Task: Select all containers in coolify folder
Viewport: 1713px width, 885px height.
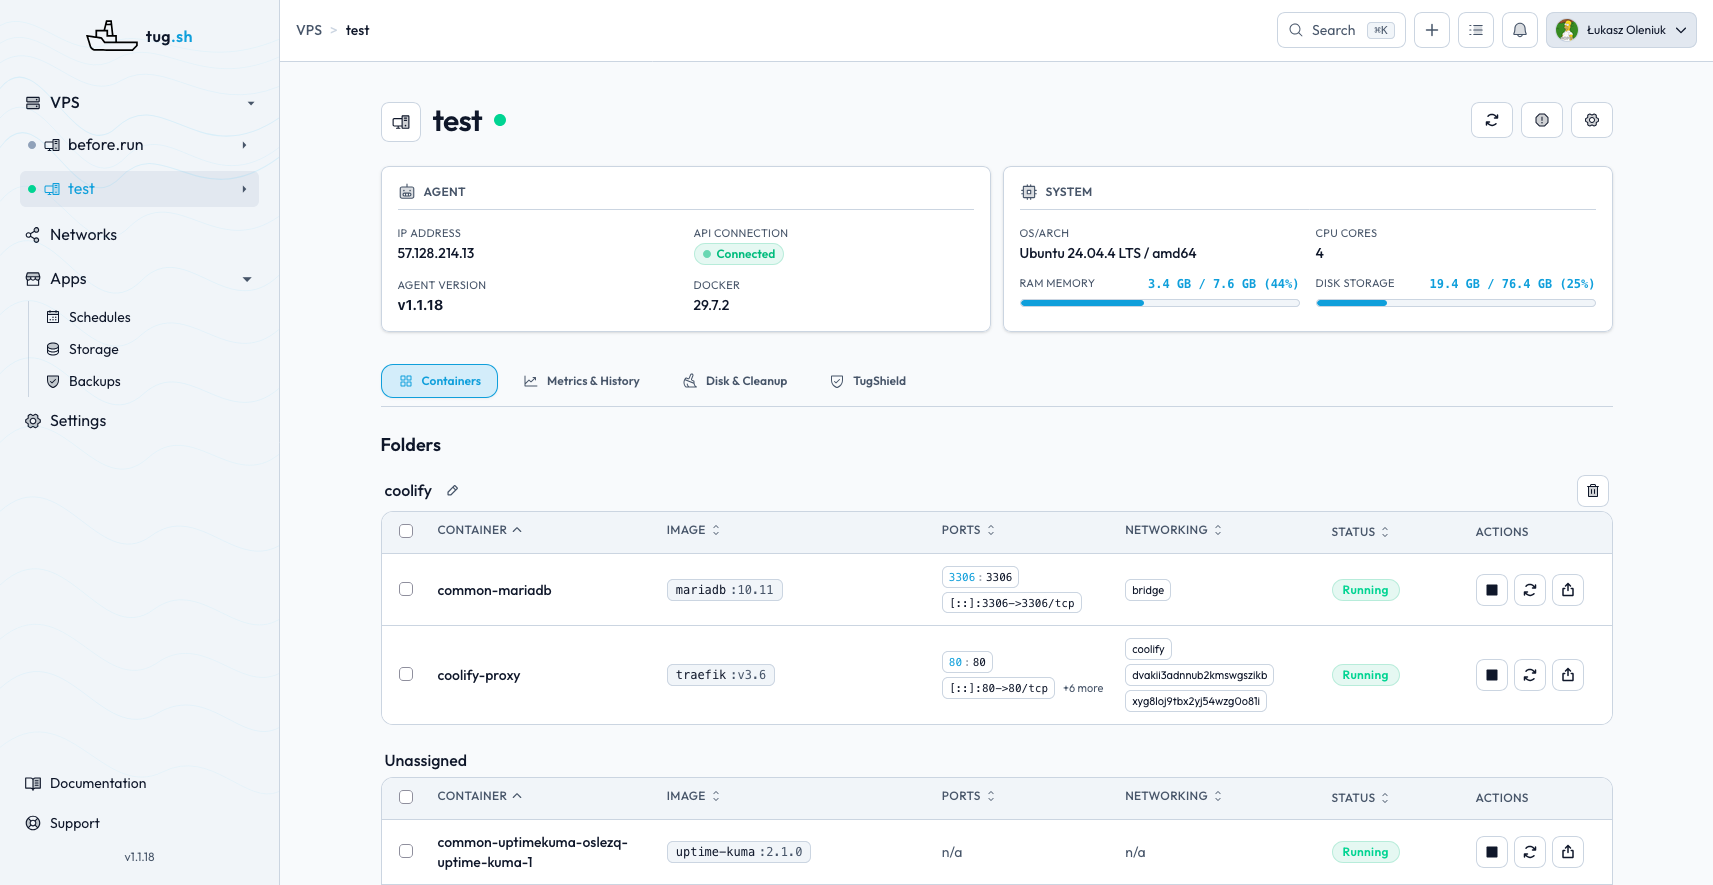Action: click(x=406, y=531)
